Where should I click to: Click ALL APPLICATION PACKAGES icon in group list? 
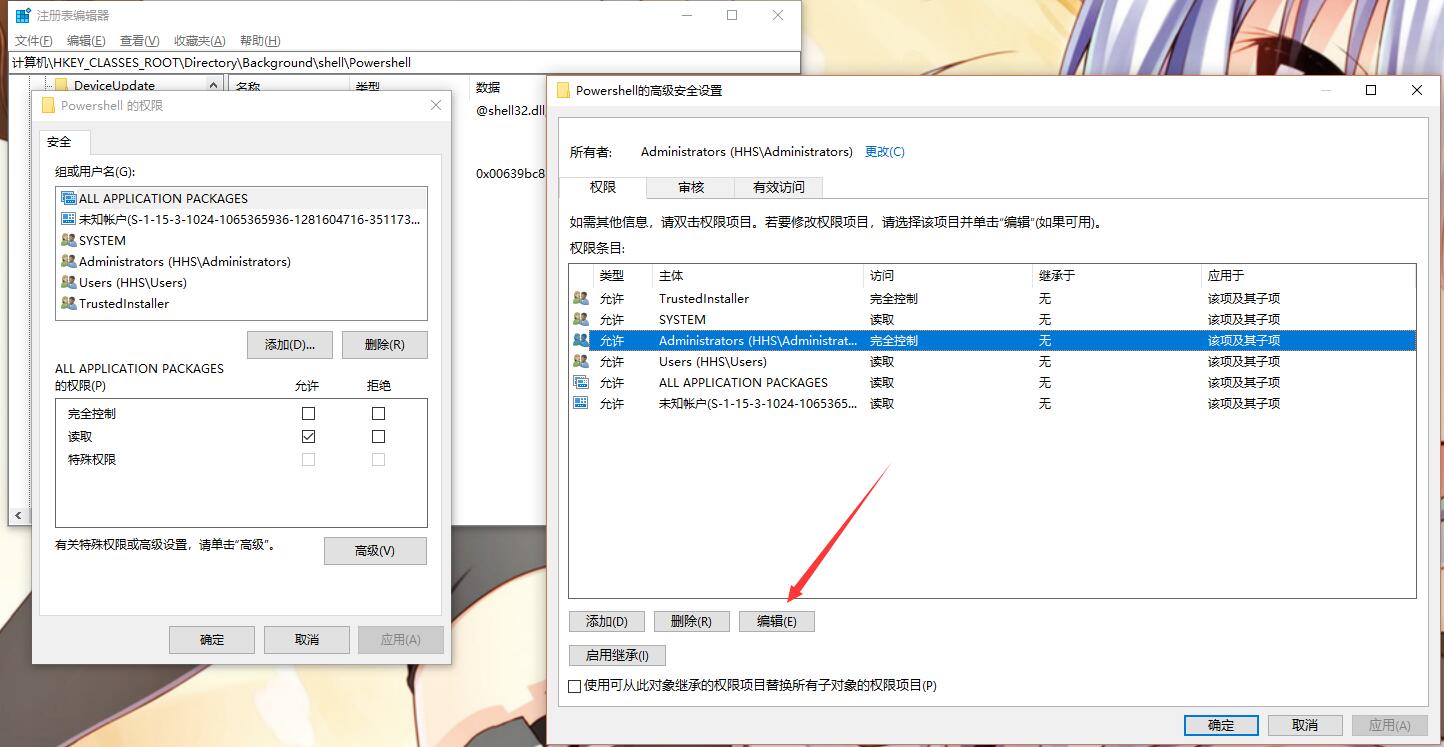click(x=68, y=198)
